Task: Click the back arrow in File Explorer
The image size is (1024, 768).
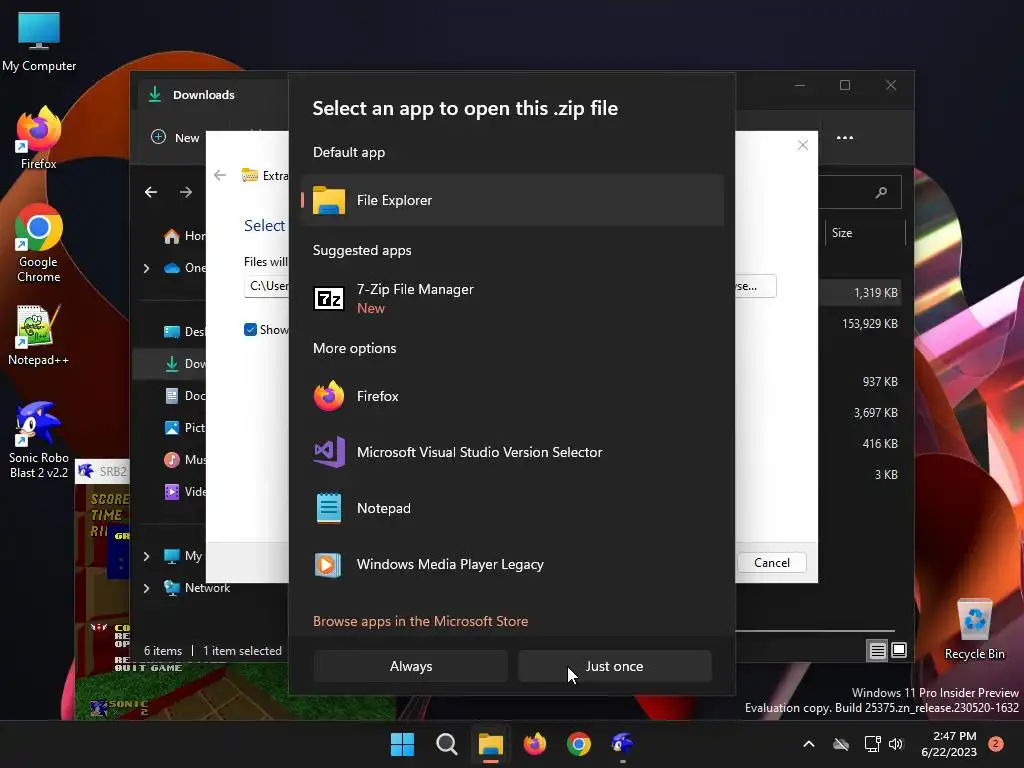Action: 151,192
